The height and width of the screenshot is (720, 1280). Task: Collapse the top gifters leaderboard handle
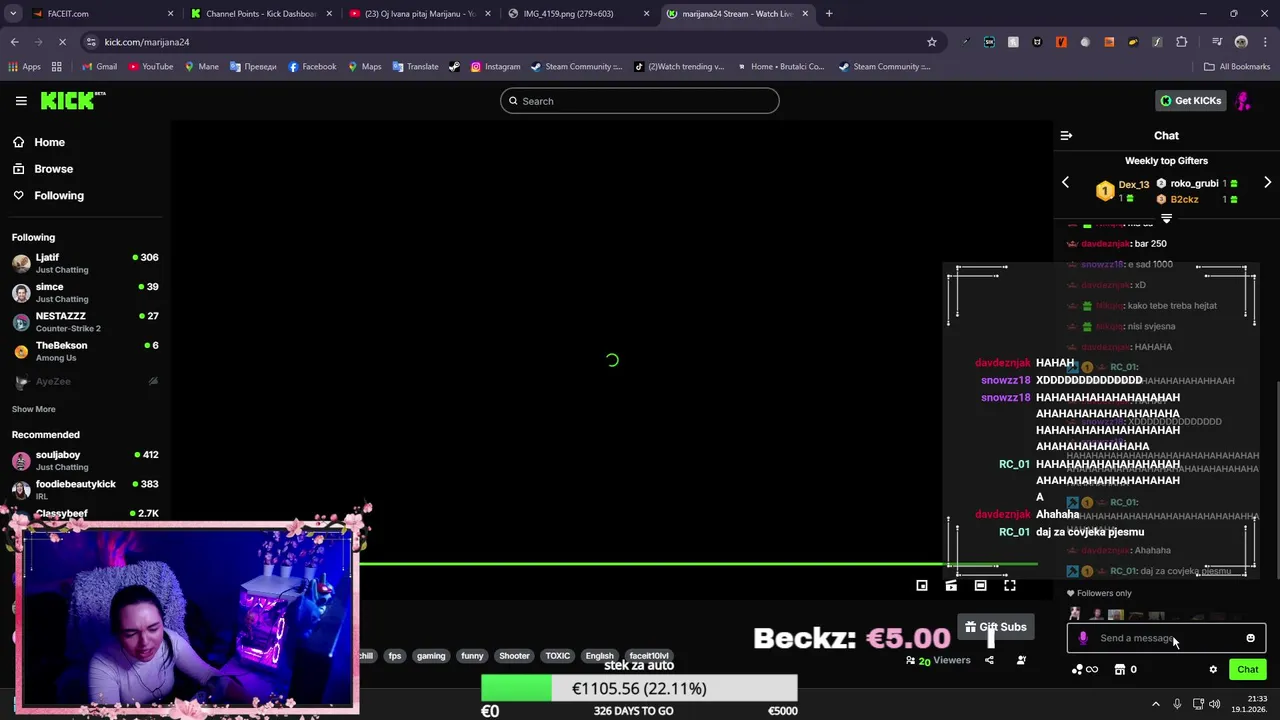pos(1166,218)
